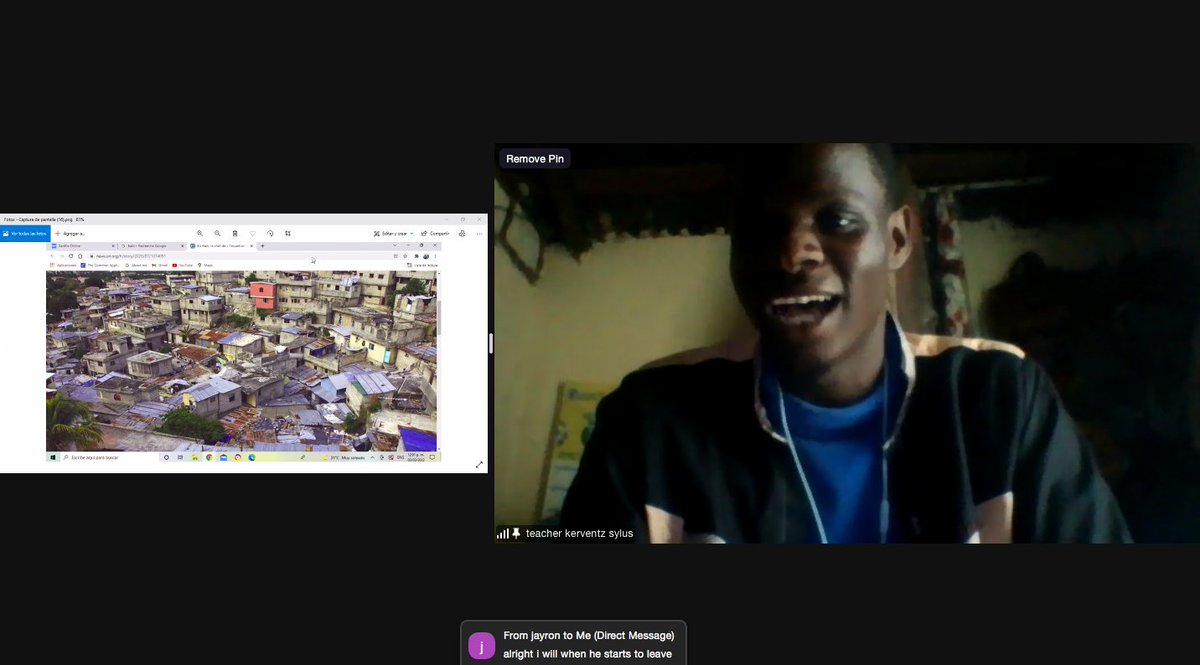The image size is (1200, 665).
Task: Click the Compartir share button in Photos
Action: pos(434,233)
